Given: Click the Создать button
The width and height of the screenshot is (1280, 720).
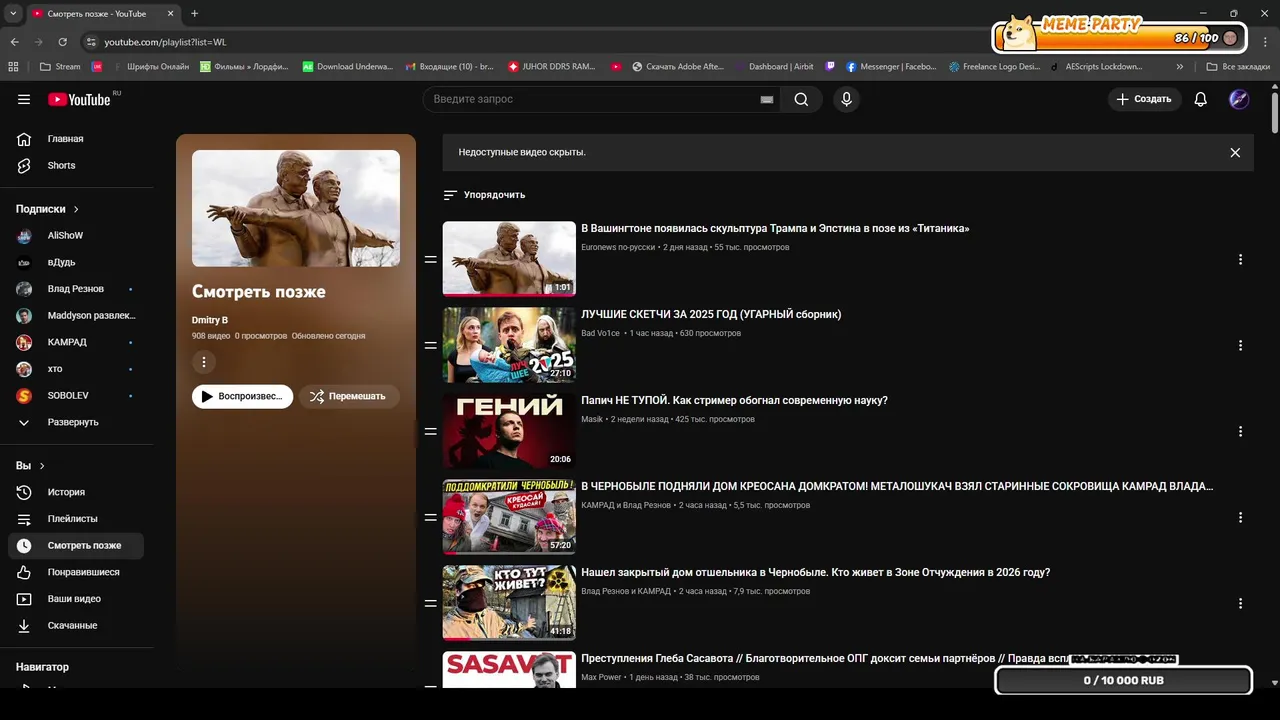Looking at the screenshot, I should [x=1144, y=99].
